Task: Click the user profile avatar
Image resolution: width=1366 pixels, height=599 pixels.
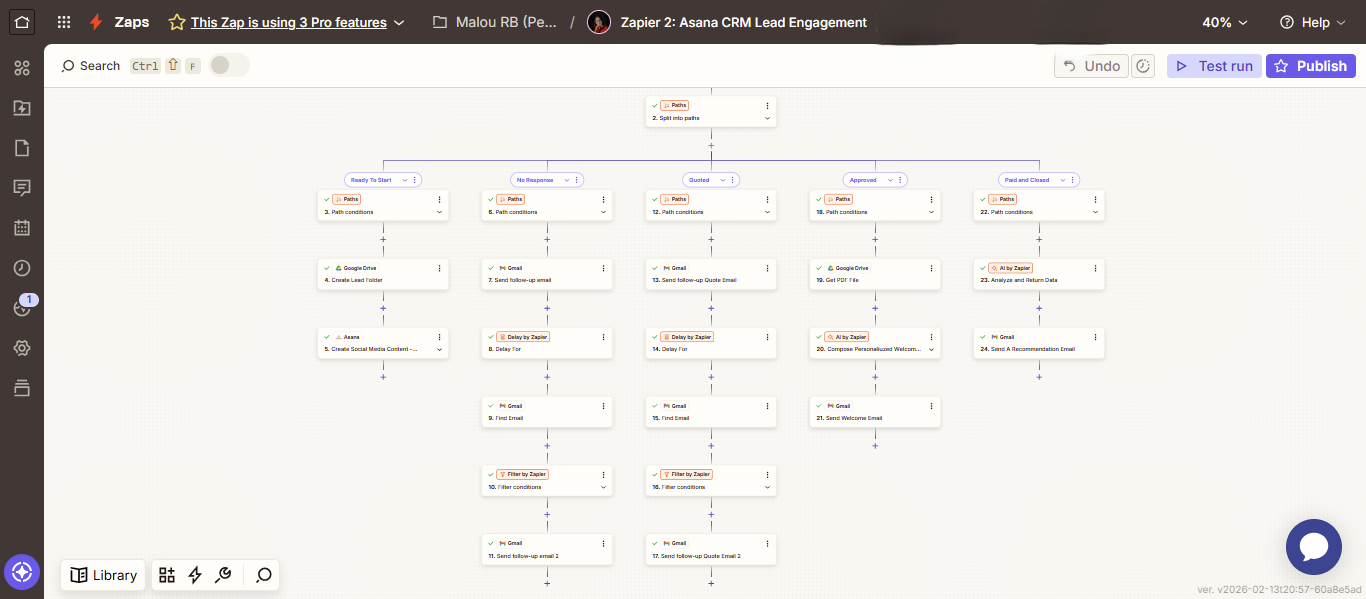Action: coord(599,22)
